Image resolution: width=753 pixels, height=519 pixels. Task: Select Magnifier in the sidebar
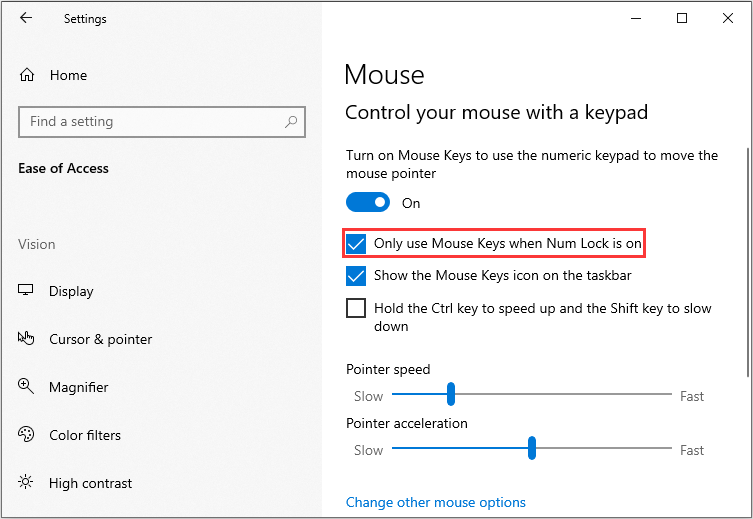(x=79, y=387)
